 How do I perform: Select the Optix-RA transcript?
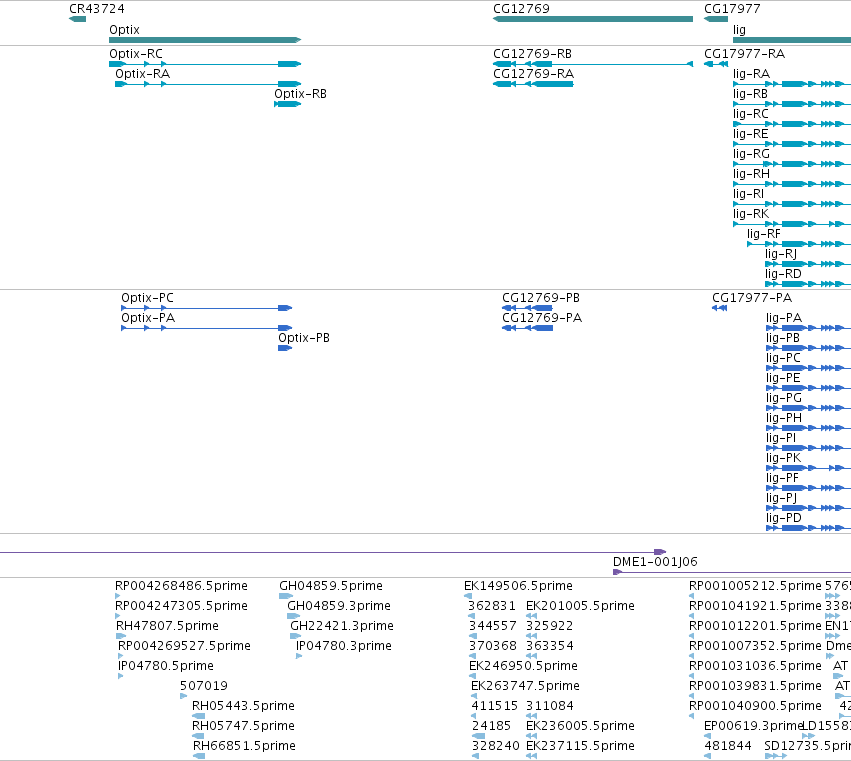click(208, 84)
